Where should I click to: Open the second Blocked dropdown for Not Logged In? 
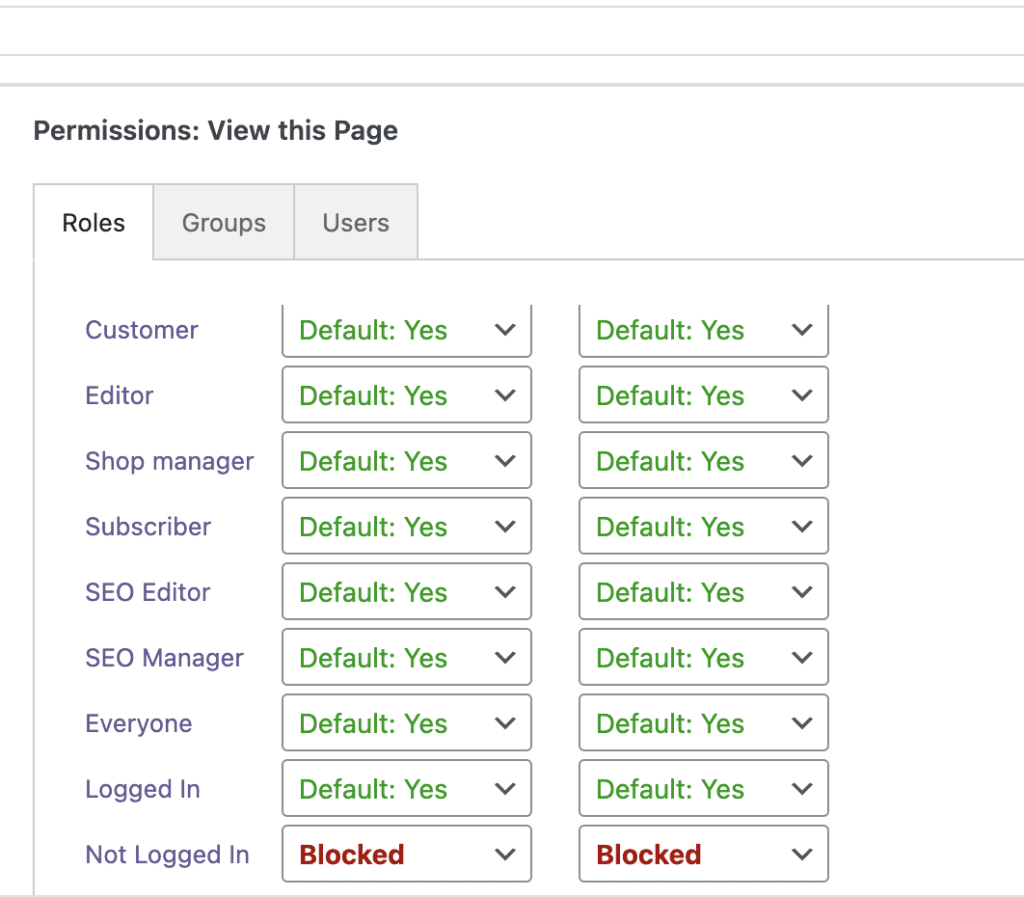(x=703, y=853)
